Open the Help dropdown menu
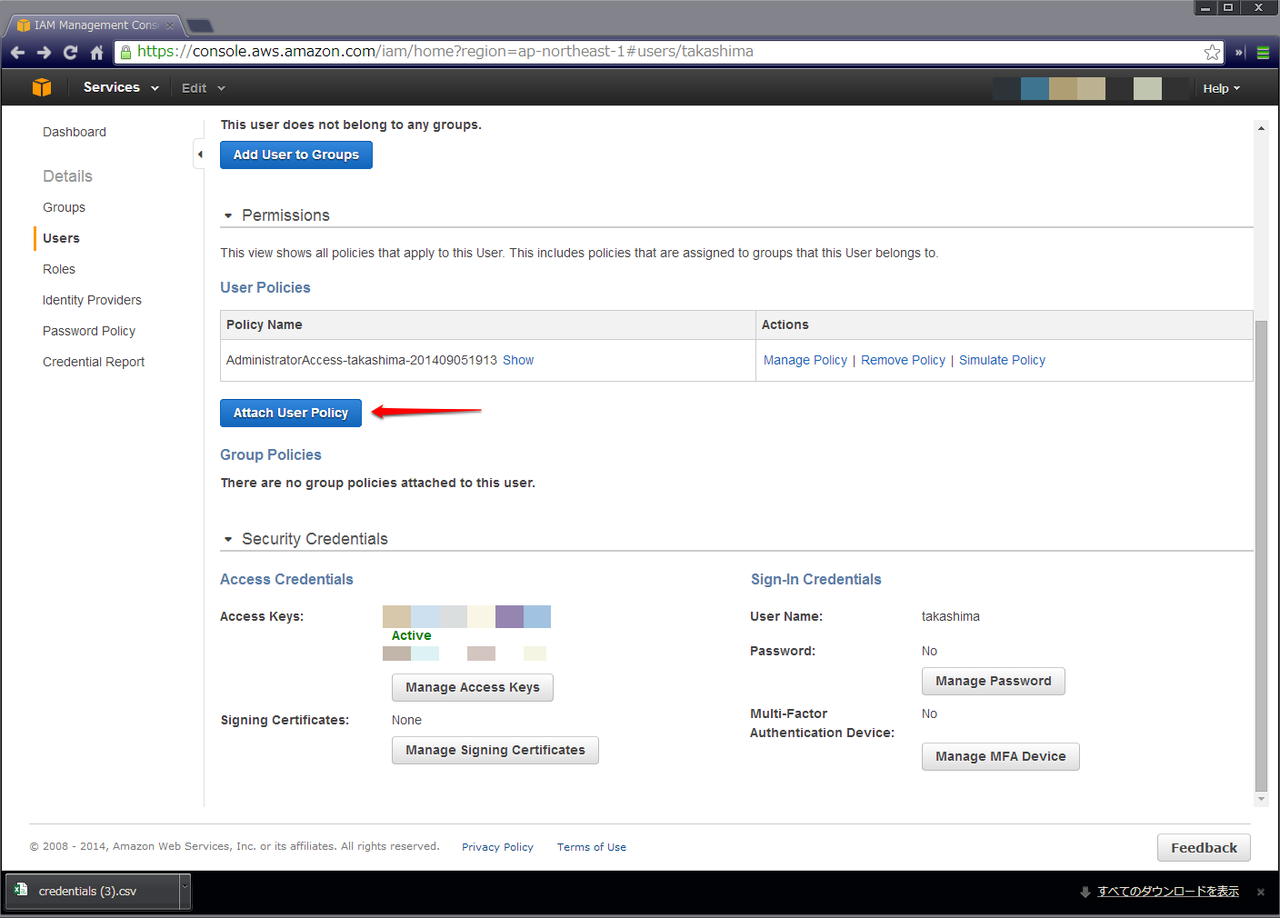The width and height of the screenshot is (1280, 918). click(x=1221, y=88)
